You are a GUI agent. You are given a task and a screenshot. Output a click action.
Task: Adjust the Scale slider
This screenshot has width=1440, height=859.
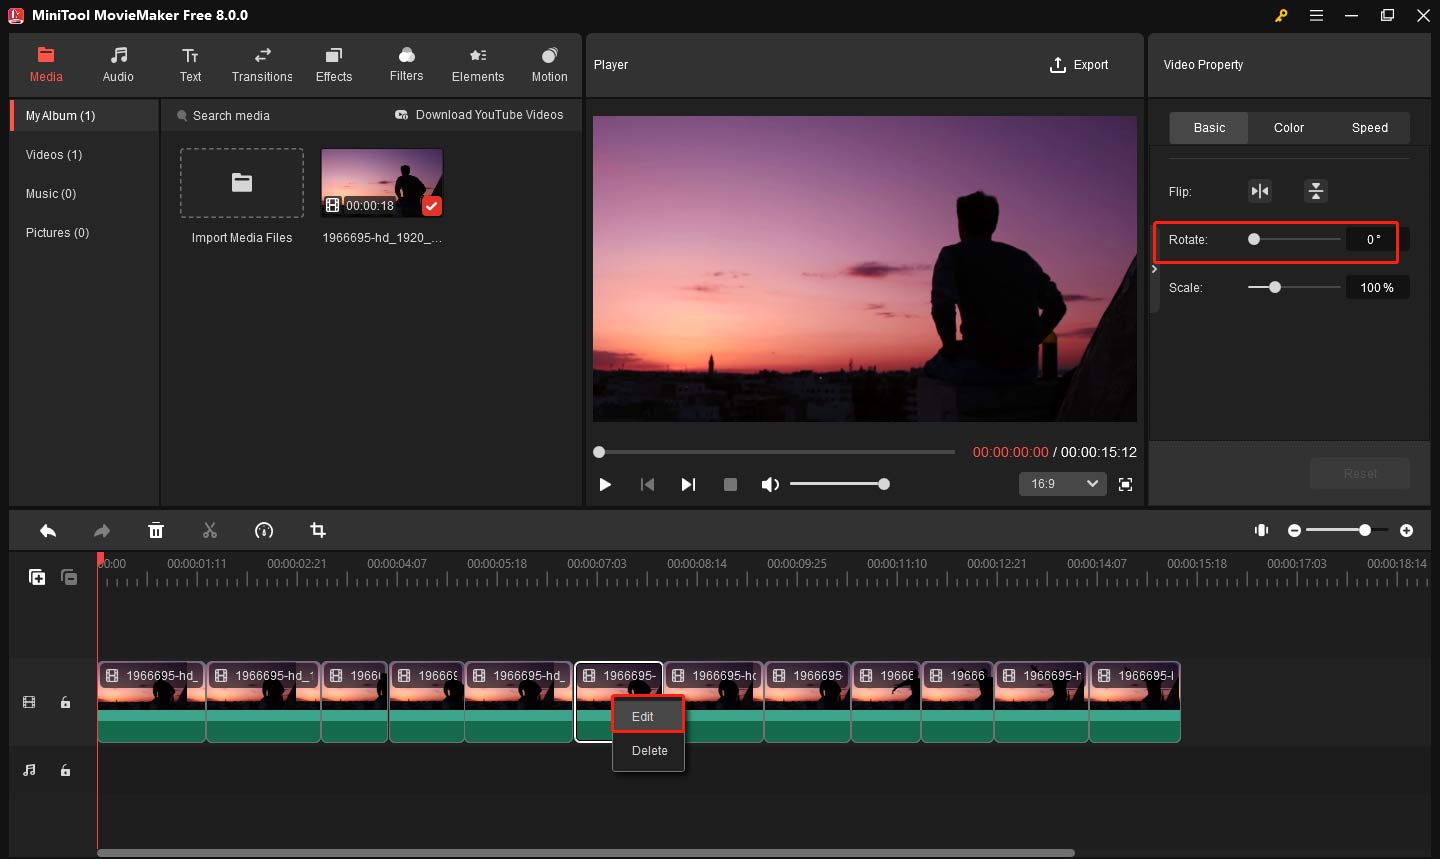click(1294, 287)
